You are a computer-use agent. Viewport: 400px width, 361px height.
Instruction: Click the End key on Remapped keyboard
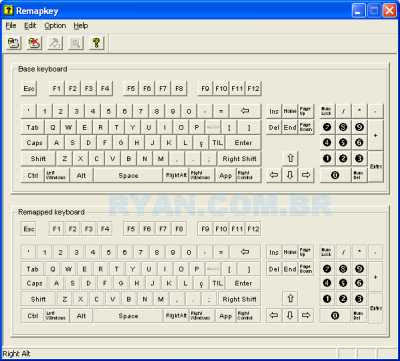point(290,269)
